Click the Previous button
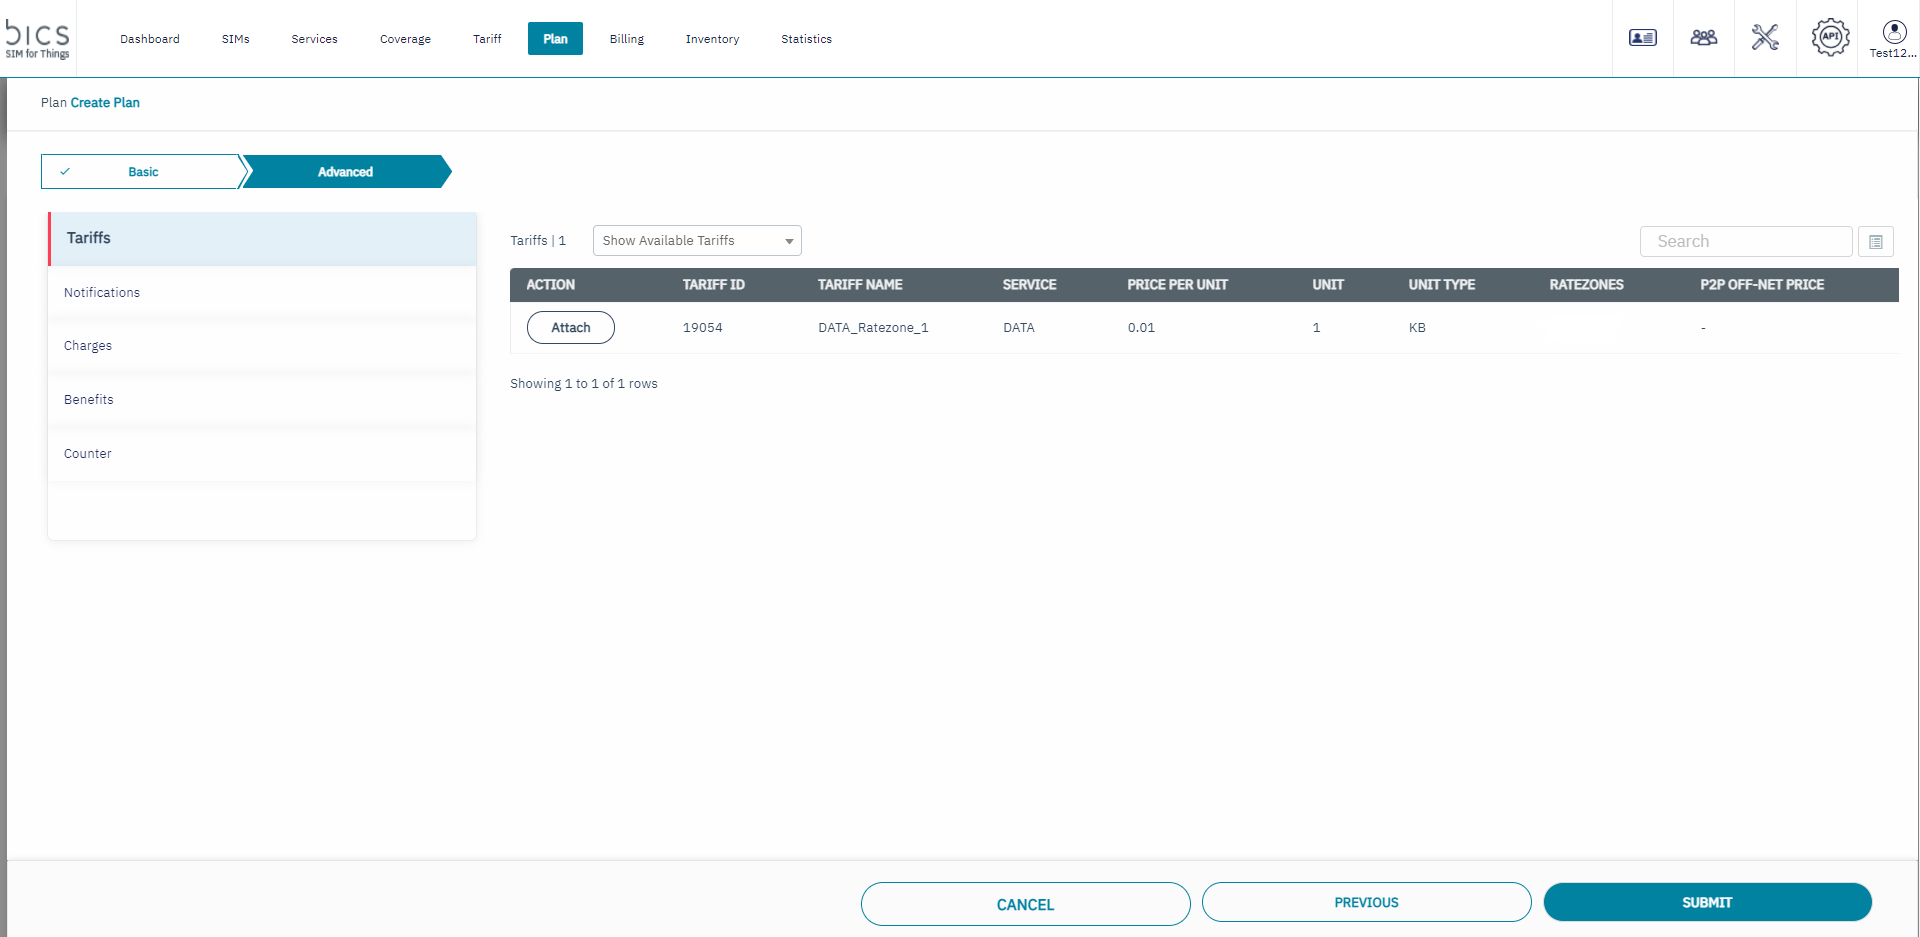 click(1366, 902)
